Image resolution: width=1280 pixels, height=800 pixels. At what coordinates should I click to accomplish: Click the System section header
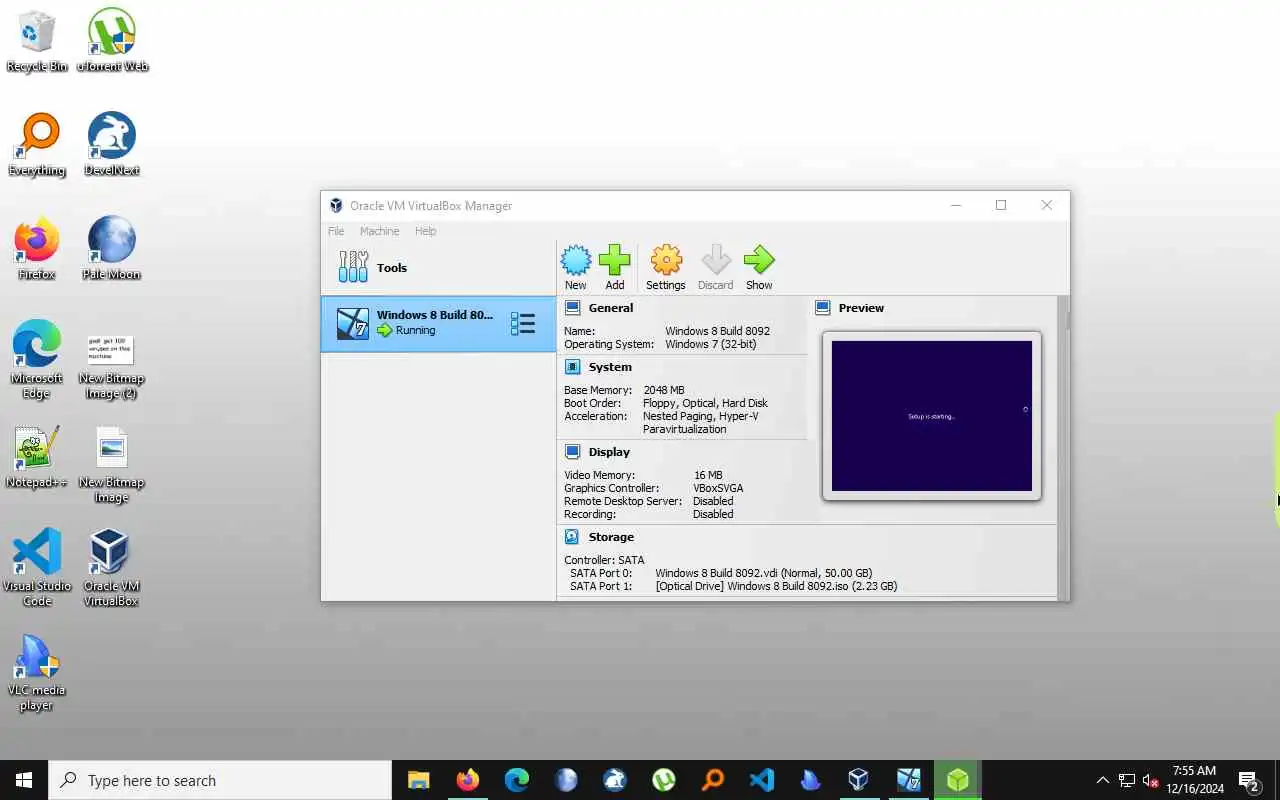609,367
